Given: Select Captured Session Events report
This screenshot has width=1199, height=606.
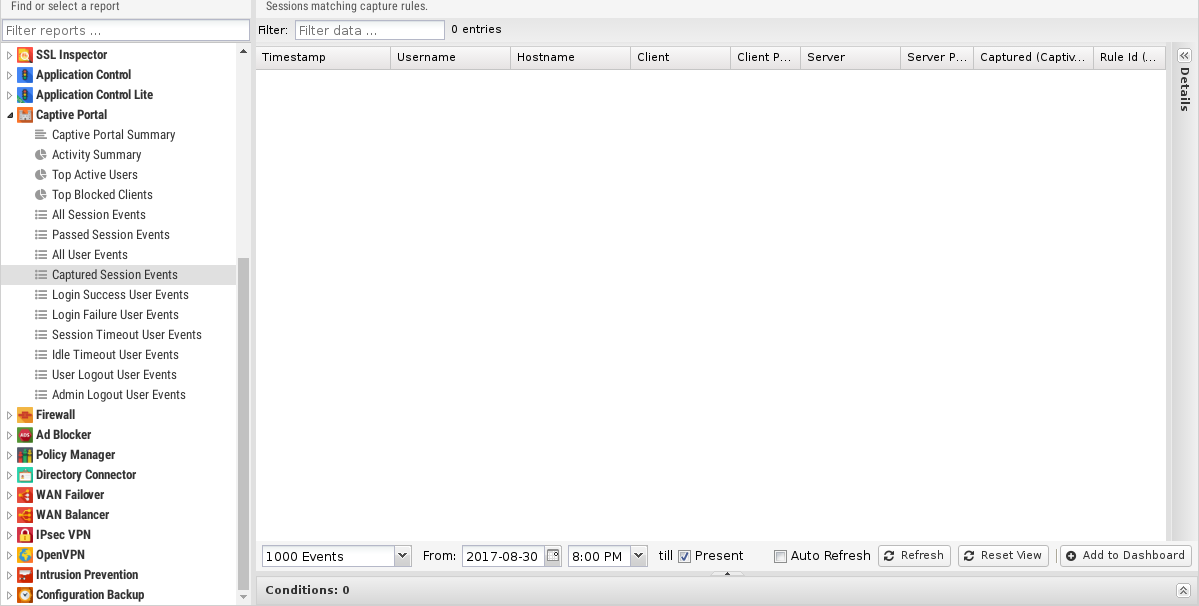Looking at the screenshot, I should 119,275.
